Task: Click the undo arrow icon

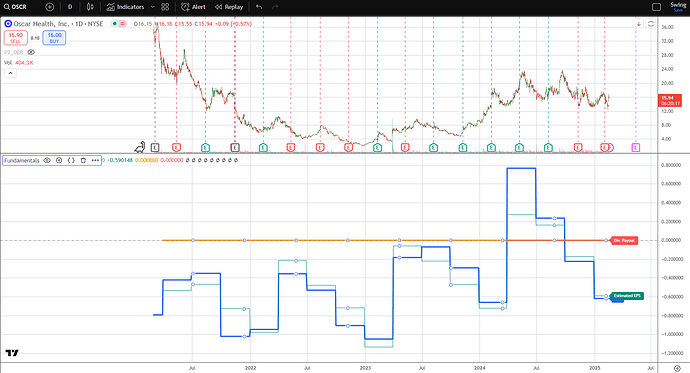Action: tap(259, 7)
